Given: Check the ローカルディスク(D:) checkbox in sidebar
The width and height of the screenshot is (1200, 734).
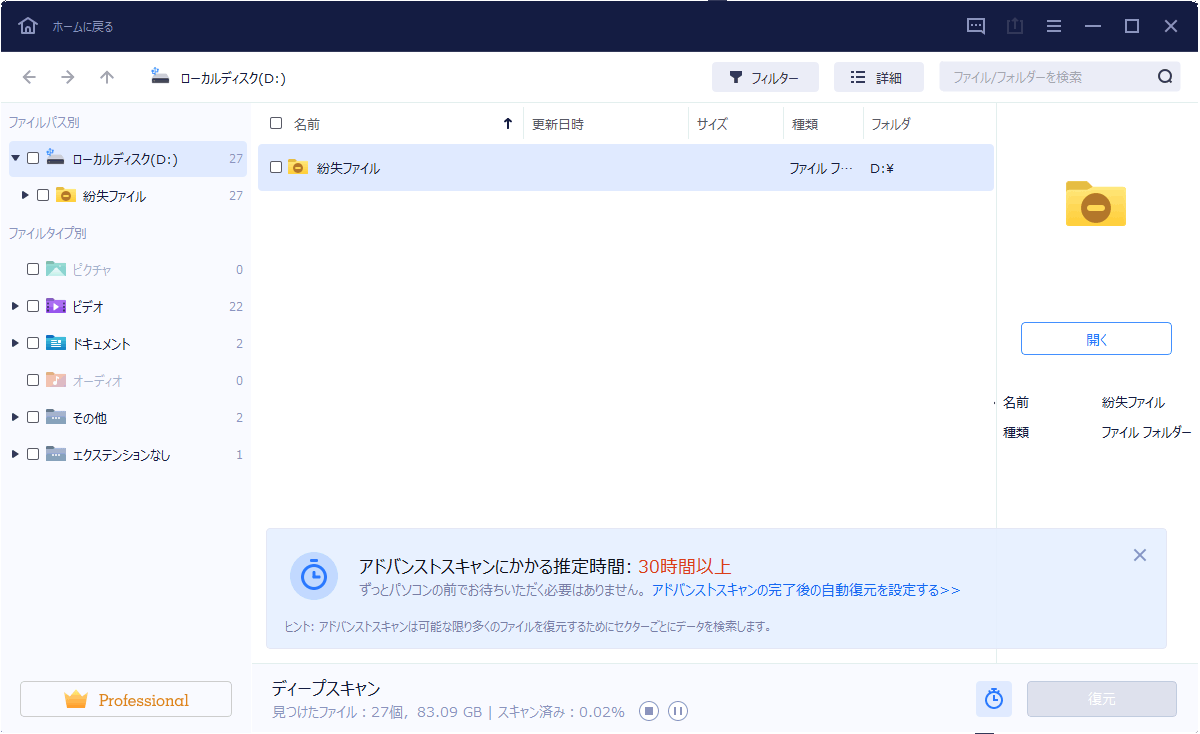Looking at the screenshot, I should (x=33, y=158).
